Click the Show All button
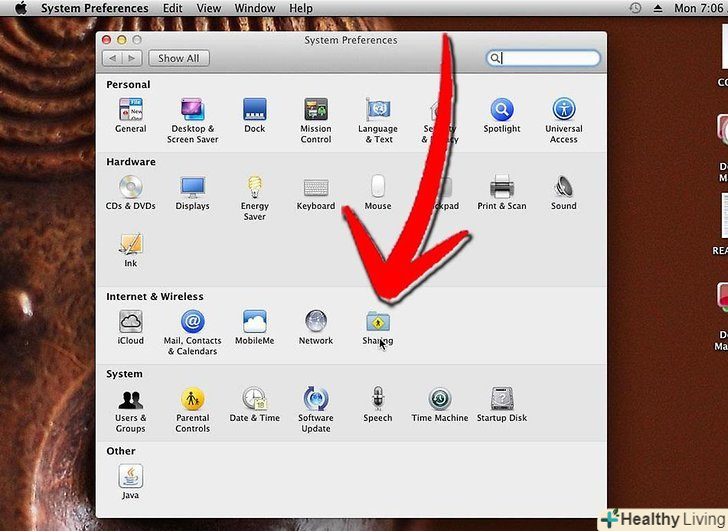Screen dimensions: 728x531 coord(179,58)
